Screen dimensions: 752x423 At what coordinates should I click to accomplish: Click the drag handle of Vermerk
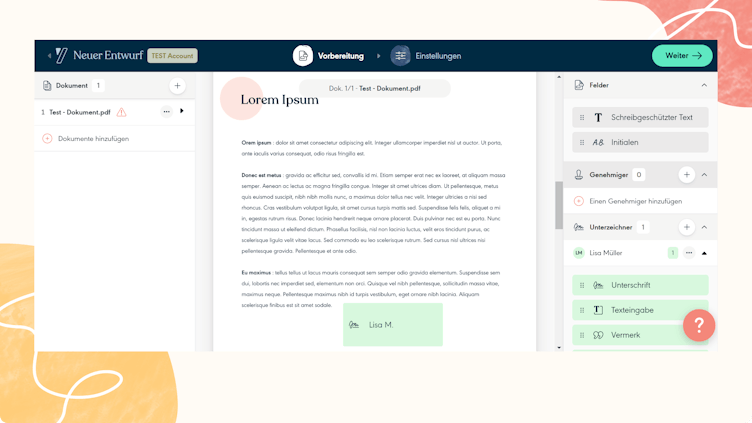[x=582, y=335]
